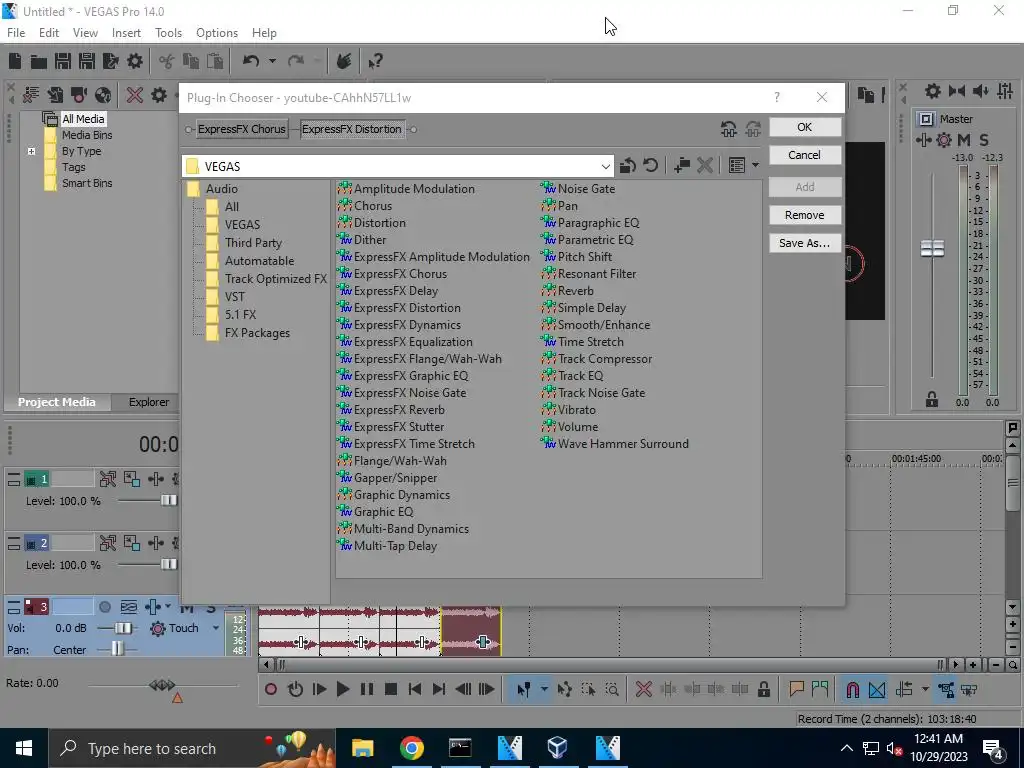Toggle Enable Snapping magnet icon

tap(852, 689)
